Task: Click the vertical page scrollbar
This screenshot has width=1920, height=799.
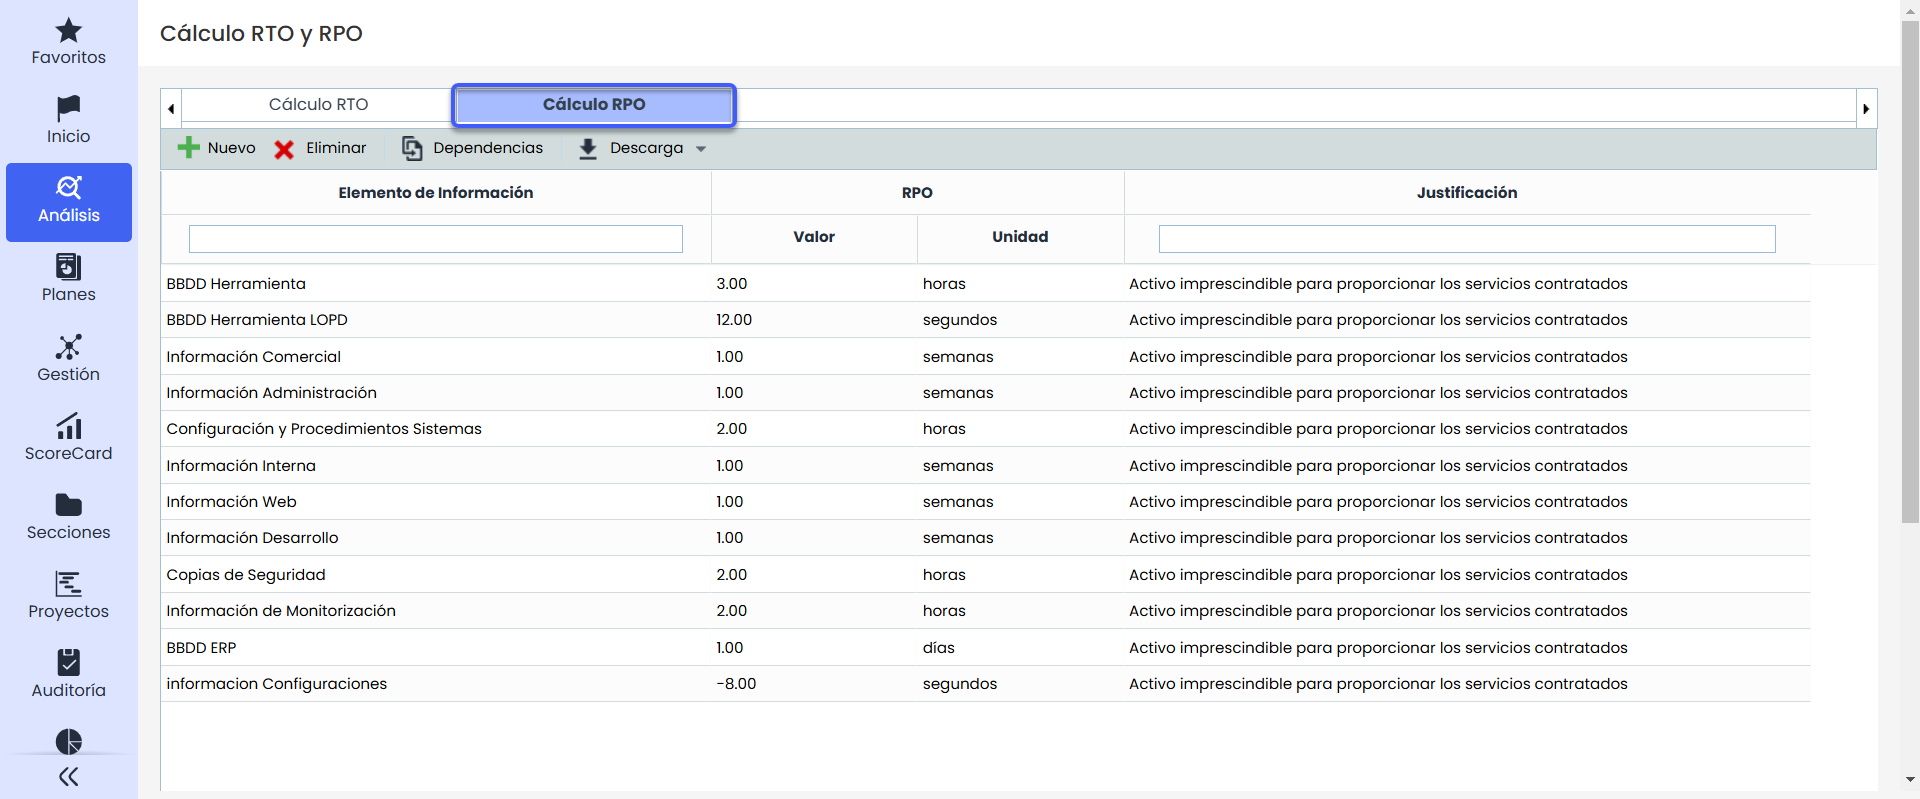Action: pyautogui.click(x=1910, y=270)
